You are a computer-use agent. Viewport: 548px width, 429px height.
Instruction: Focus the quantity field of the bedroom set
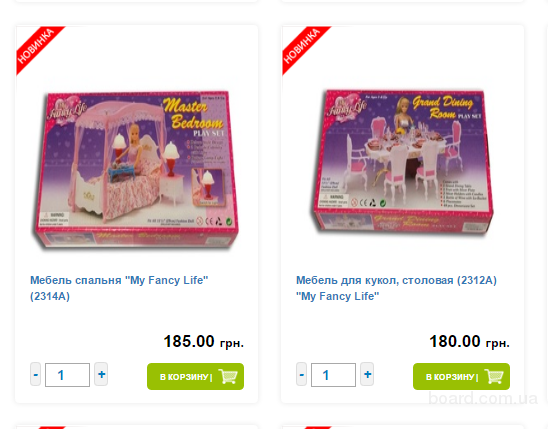(x=67, y=375)
